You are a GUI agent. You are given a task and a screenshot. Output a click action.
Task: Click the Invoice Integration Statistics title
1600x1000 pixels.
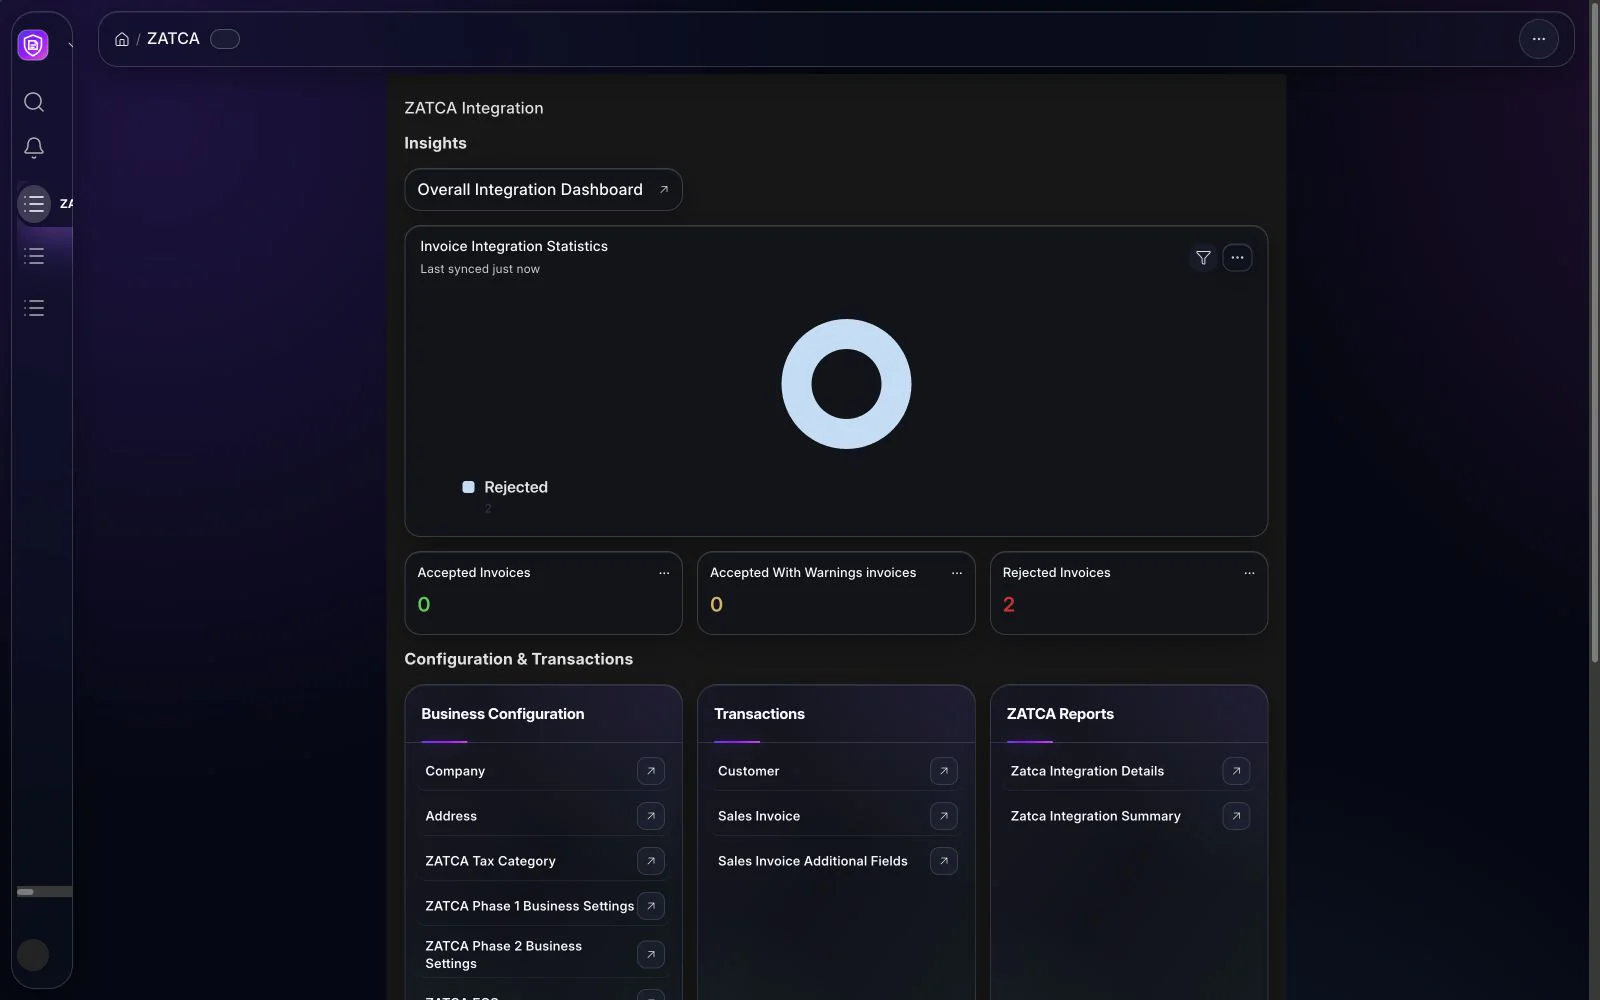tap(514, 246)
